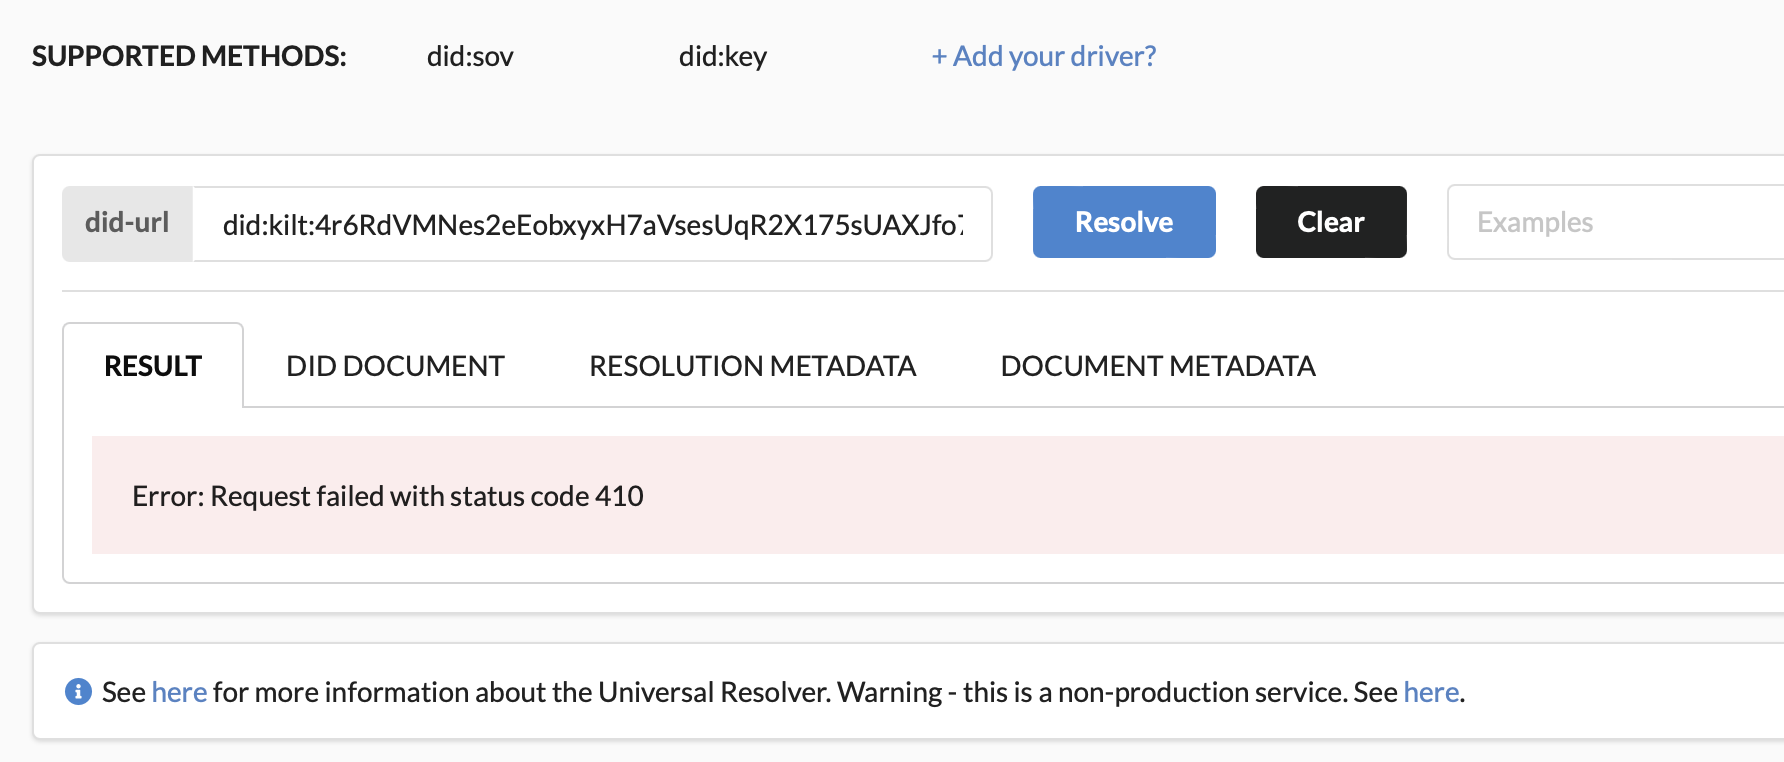This screenshot has height=762, width=1784.
Task: View the DOCUMENT METADATA tab
Action: click(1158, 366)
